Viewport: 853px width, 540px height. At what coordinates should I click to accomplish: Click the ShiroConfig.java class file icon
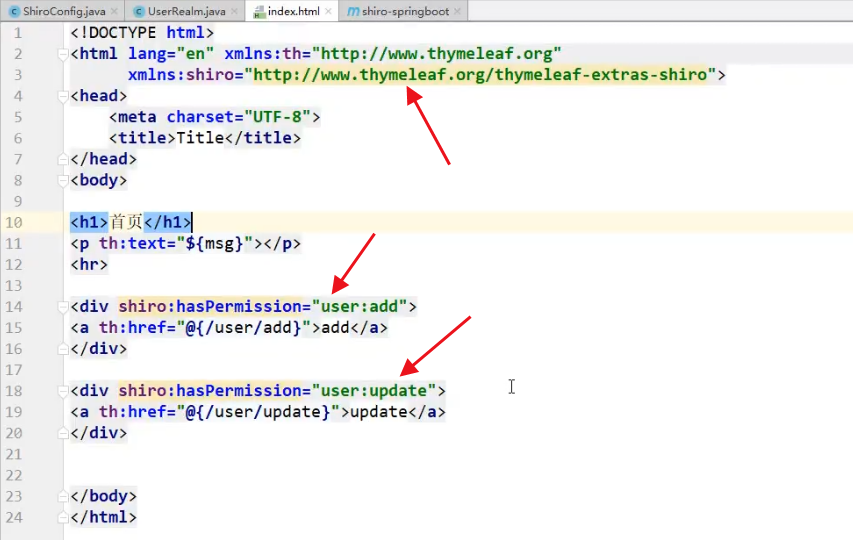point(15,11)
